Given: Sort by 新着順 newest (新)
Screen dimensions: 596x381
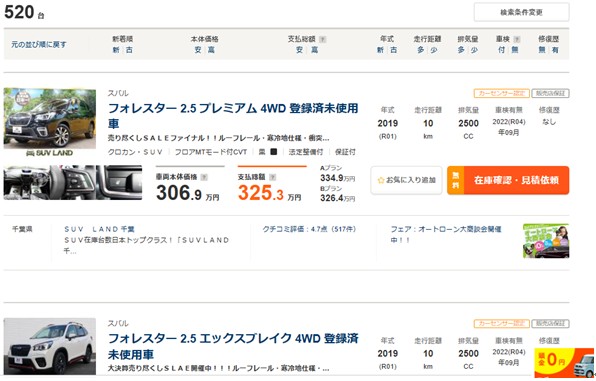Looking at the screenshot, I should pyautogui.click(x=116, y=50).
